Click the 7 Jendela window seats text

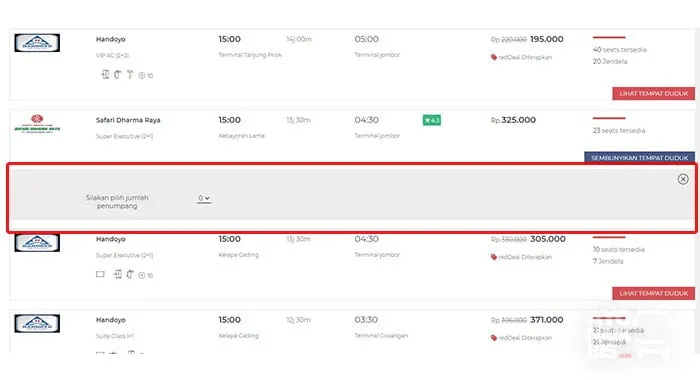tap(608, 261)
